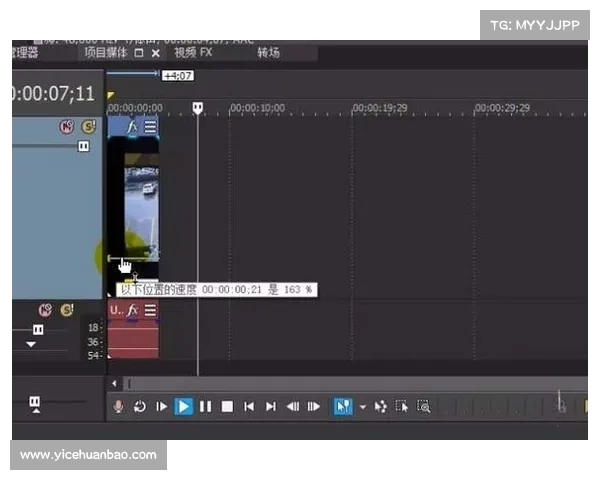
Task: Click the yellow loop region start marker
Action: [111, 95]
